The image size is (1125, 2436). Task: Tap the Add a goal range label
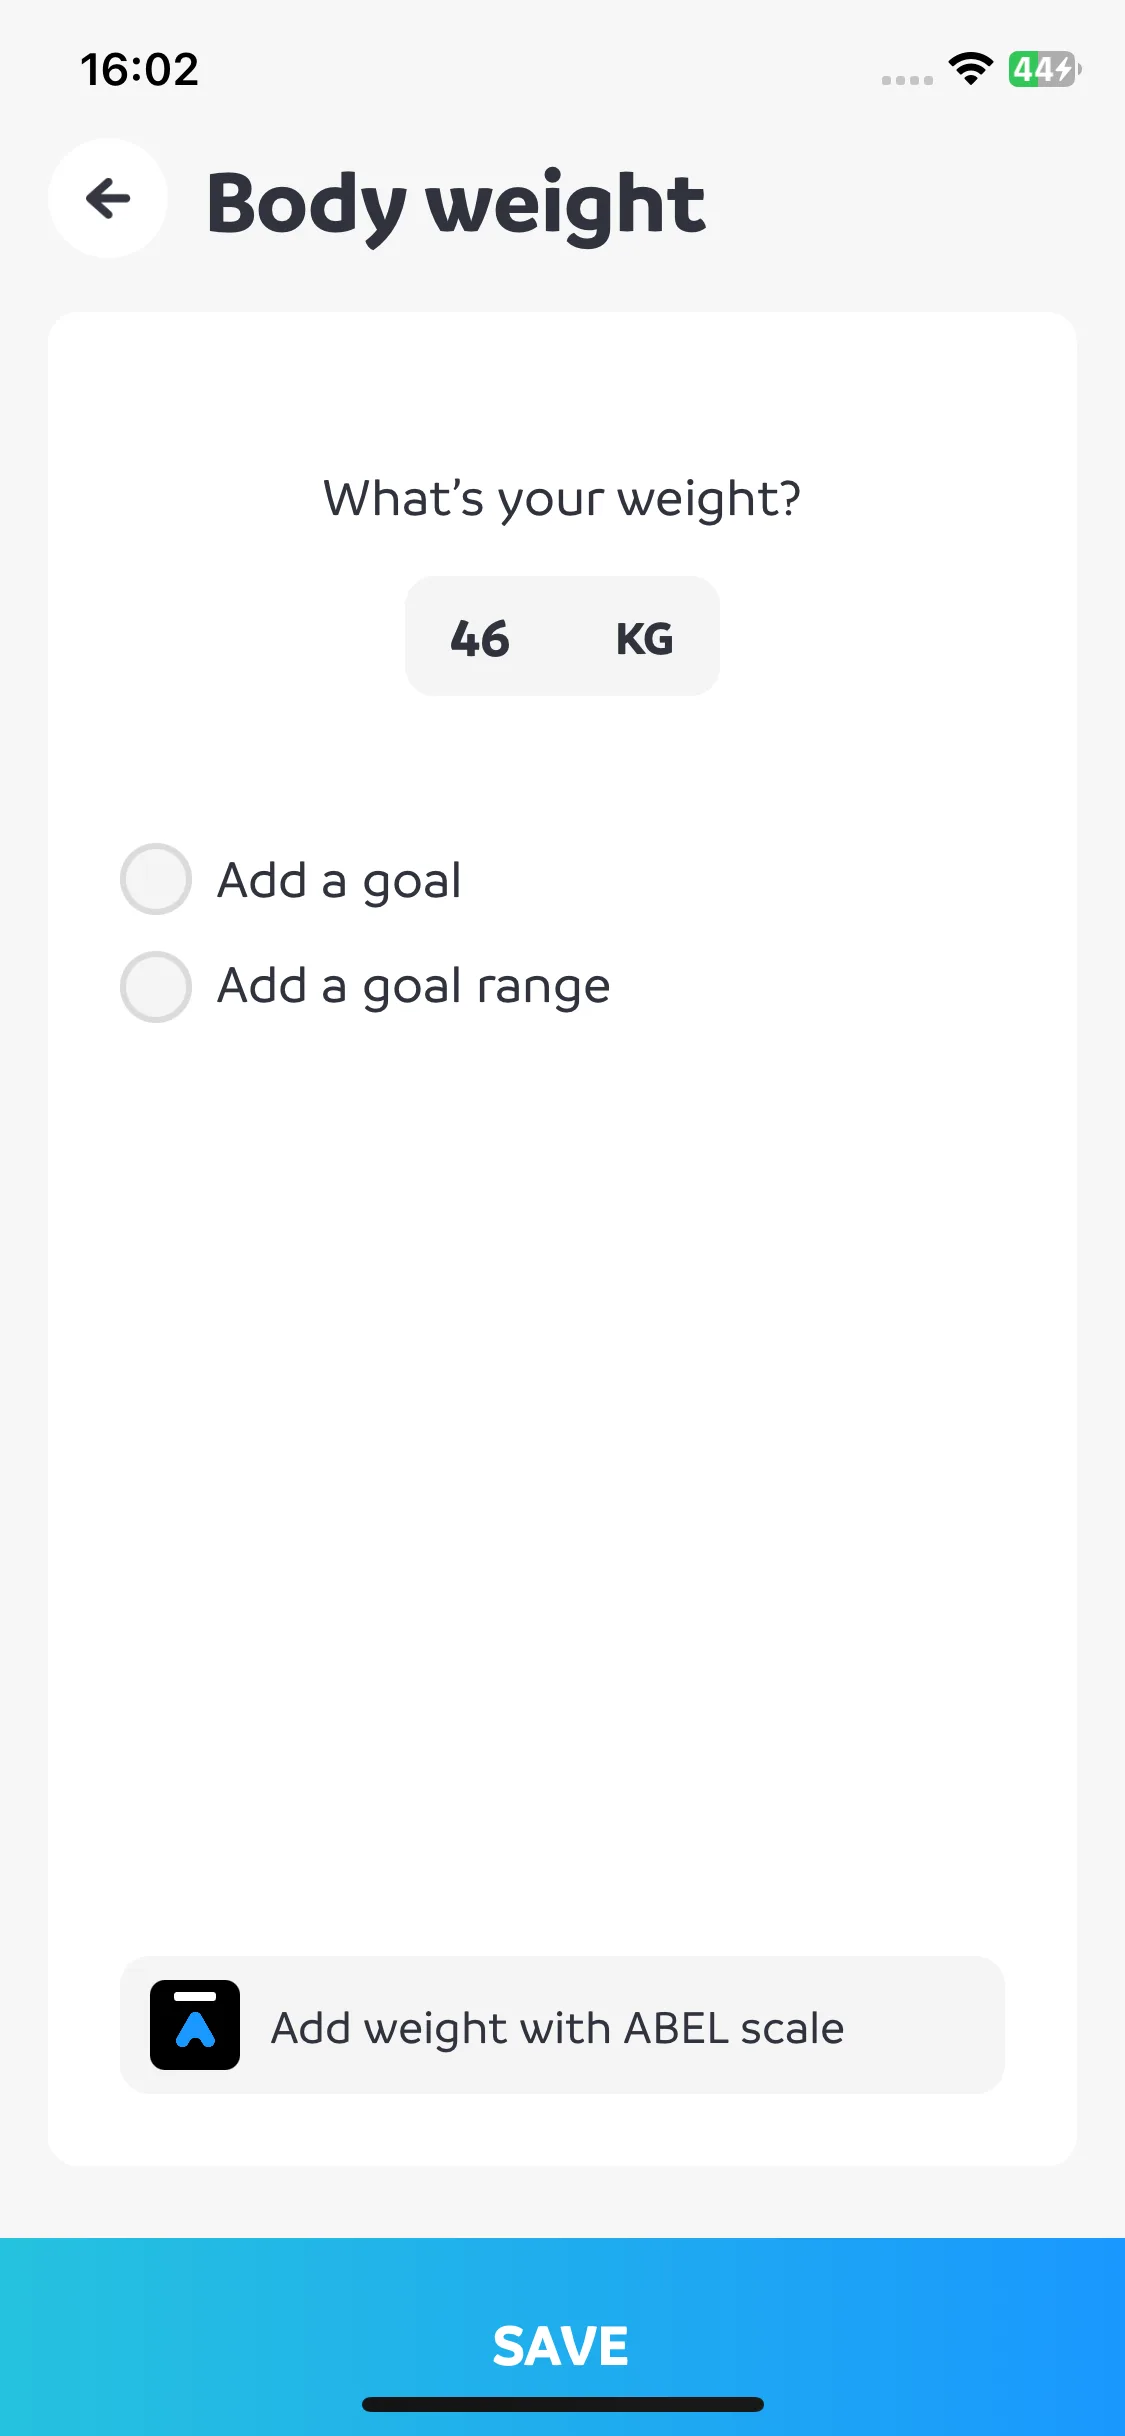click(413, 987)
